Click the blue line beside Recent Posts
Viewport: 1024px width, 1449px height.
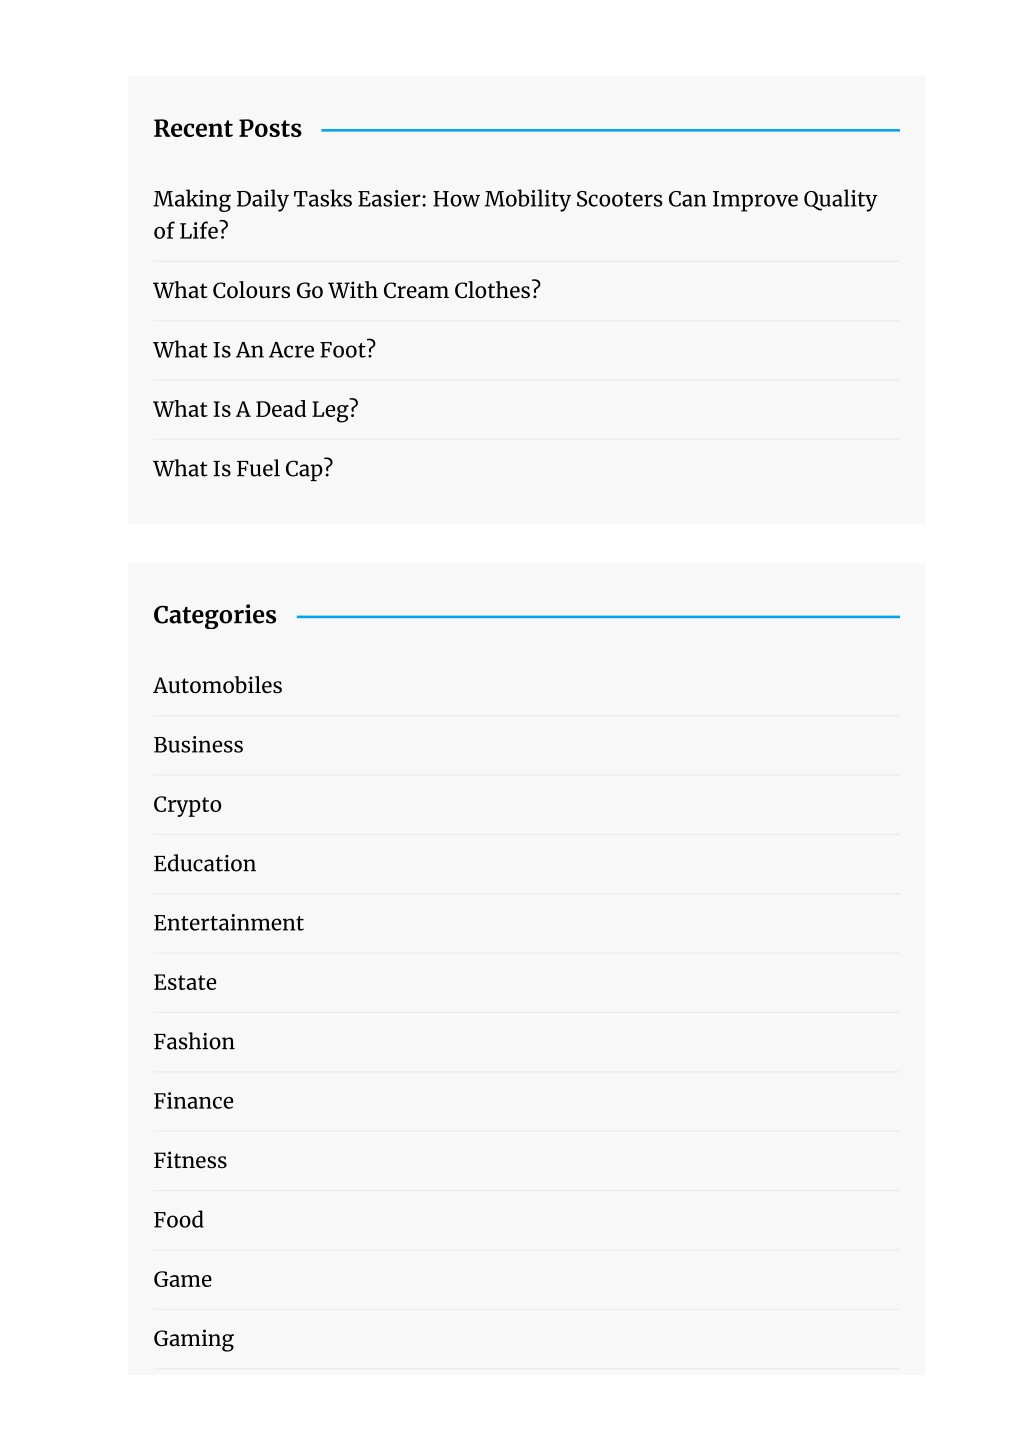tap(610, 130)
